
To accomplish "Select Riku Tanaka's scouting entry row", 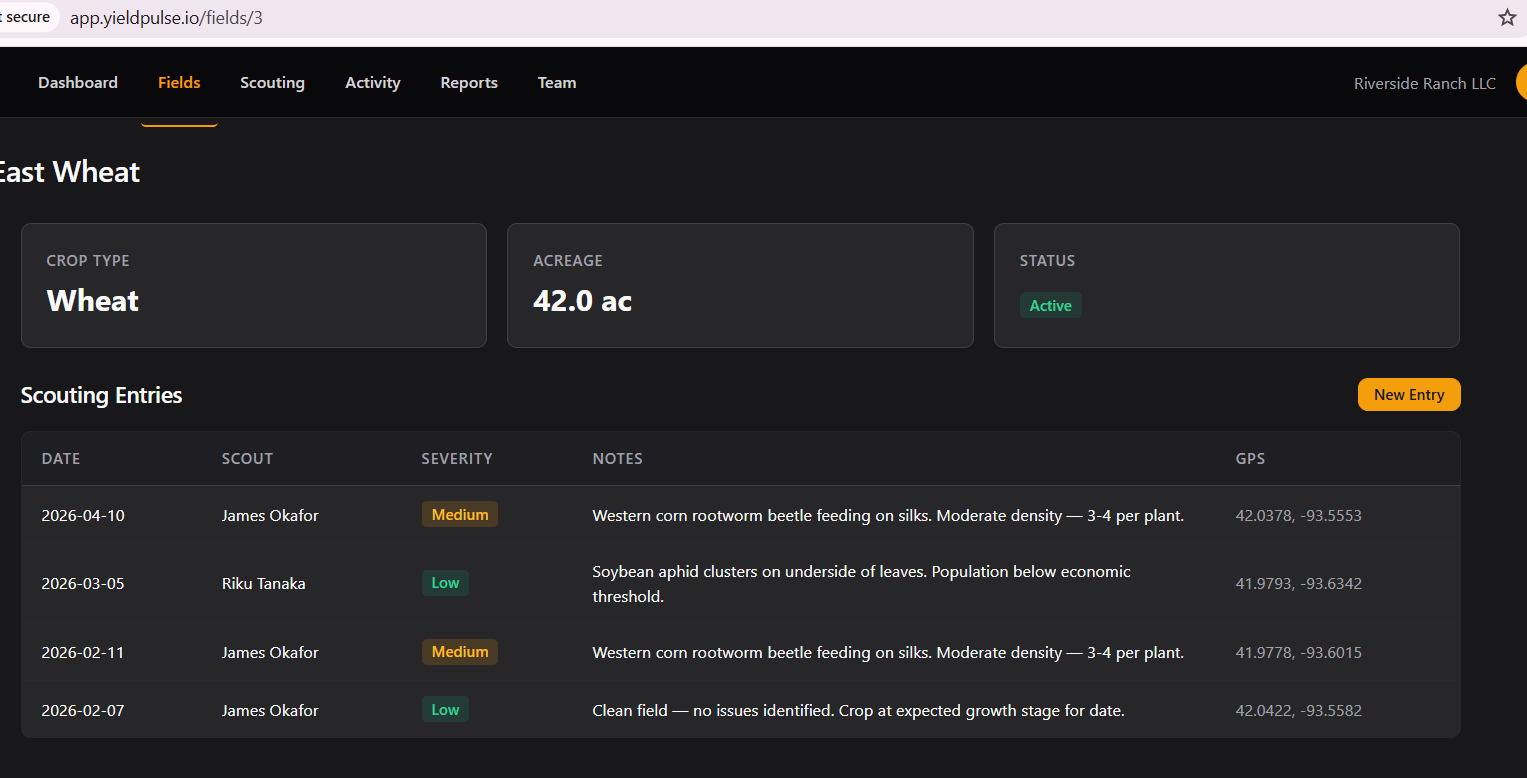I will pos(264,584).
